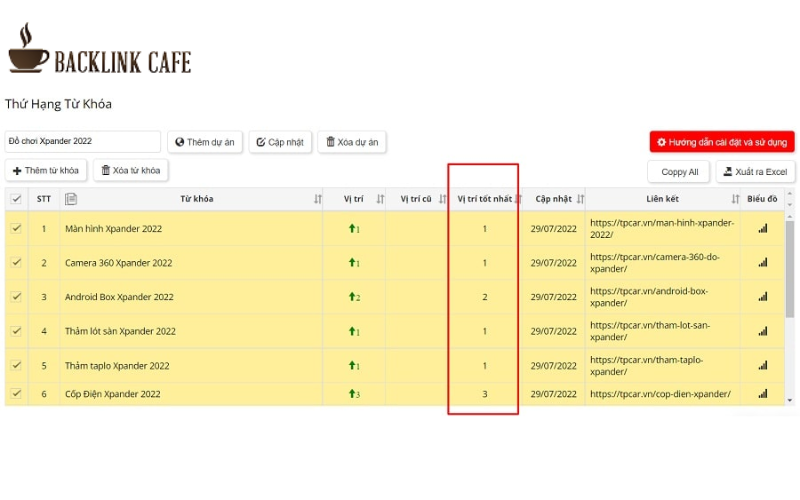Open link tpcar.vn/tham-lot-san-xpander/
Screen dimensions: 800x500
click(x=650, y=331)
